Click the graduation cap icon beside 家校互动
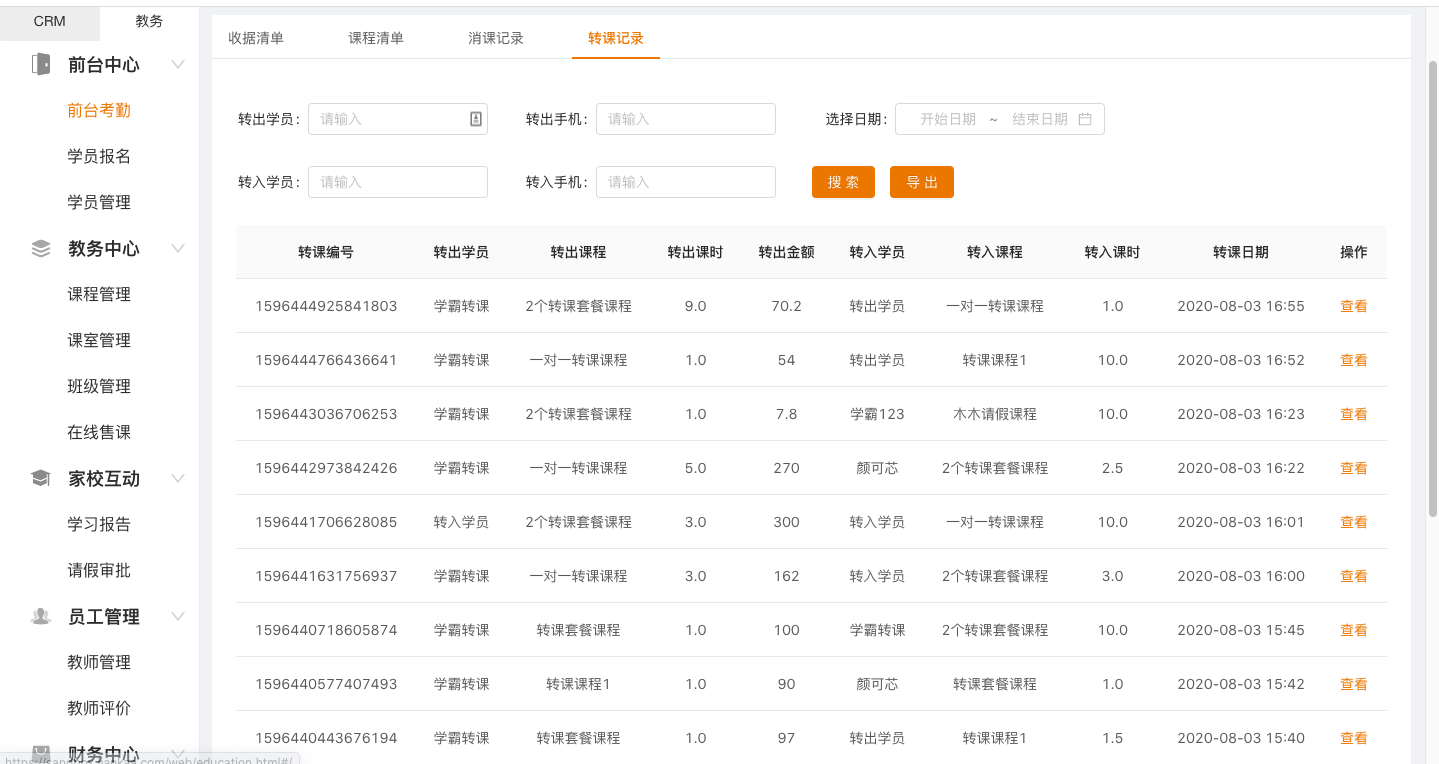Image resolution: width=1439 pixels, height=764 pixels. pyautogui.click(x=41, y=479)
